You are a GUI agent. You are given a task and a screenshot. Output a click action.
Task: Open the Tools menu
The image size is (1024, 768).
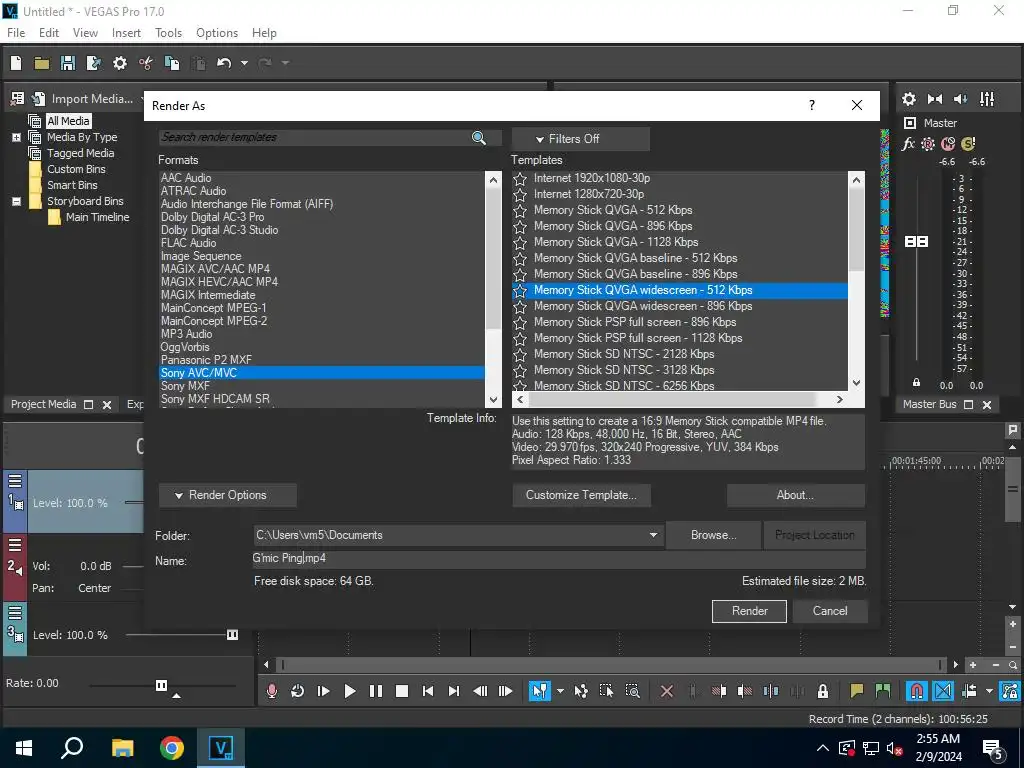point(168,33)
